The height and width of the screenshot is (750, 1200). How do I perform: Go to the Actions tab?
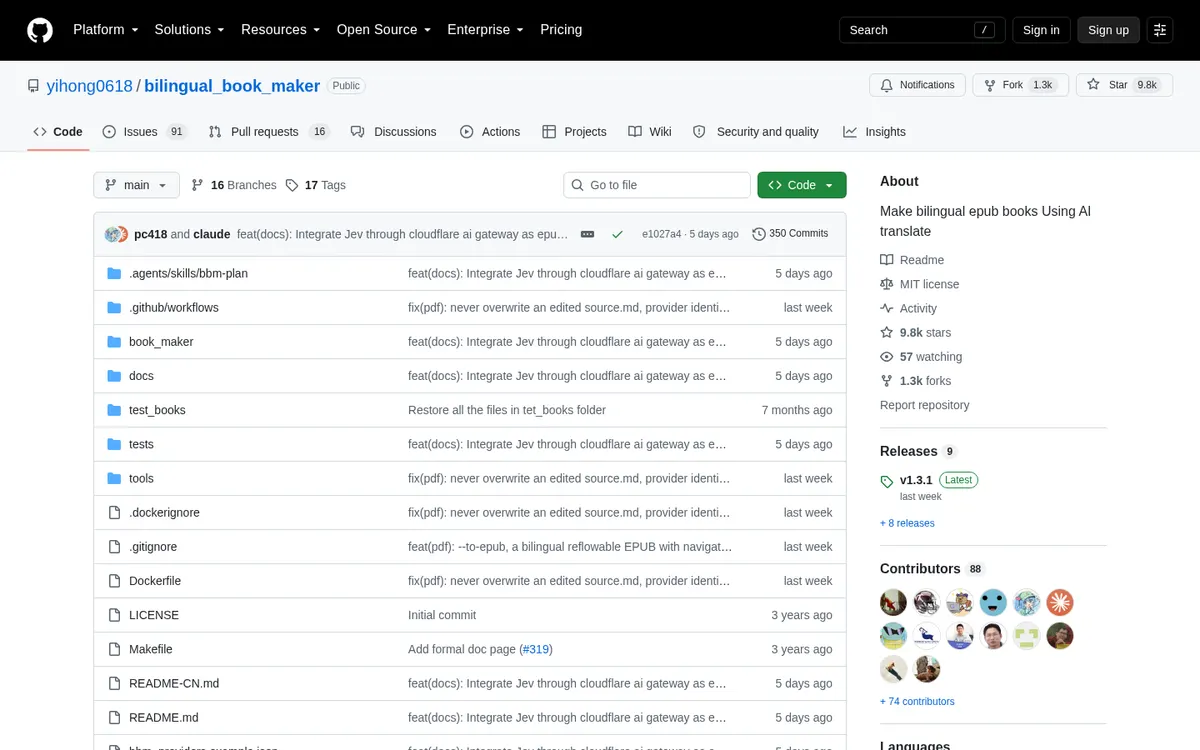point(490,132)
